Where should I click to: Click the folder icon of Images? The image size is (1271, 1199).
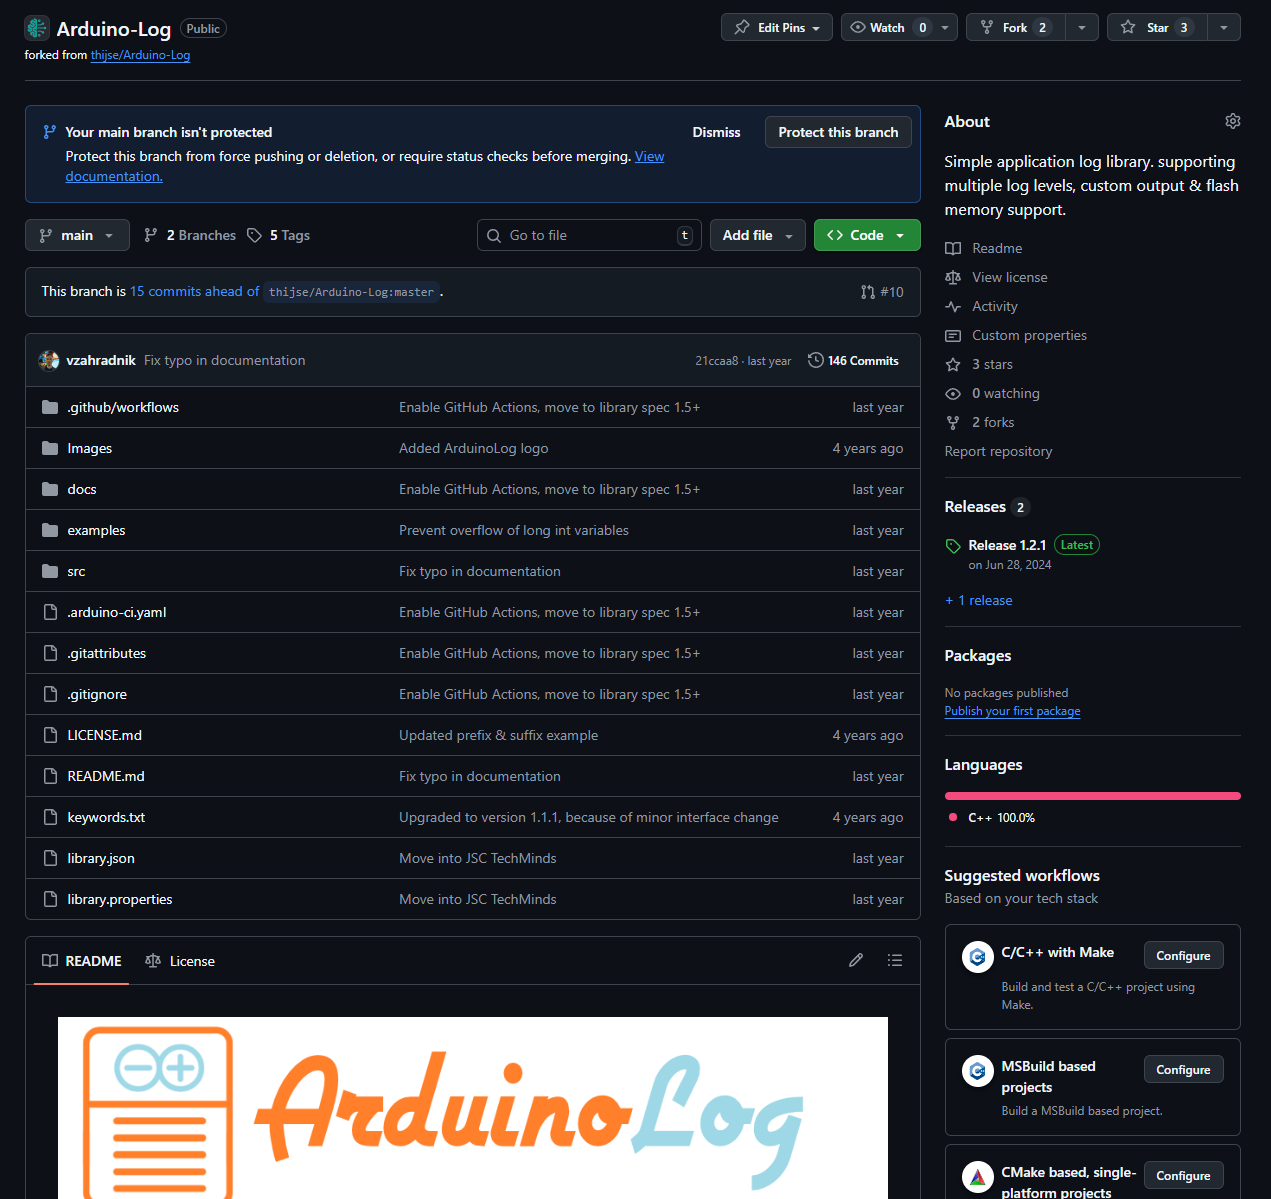[x=50, y=448]
